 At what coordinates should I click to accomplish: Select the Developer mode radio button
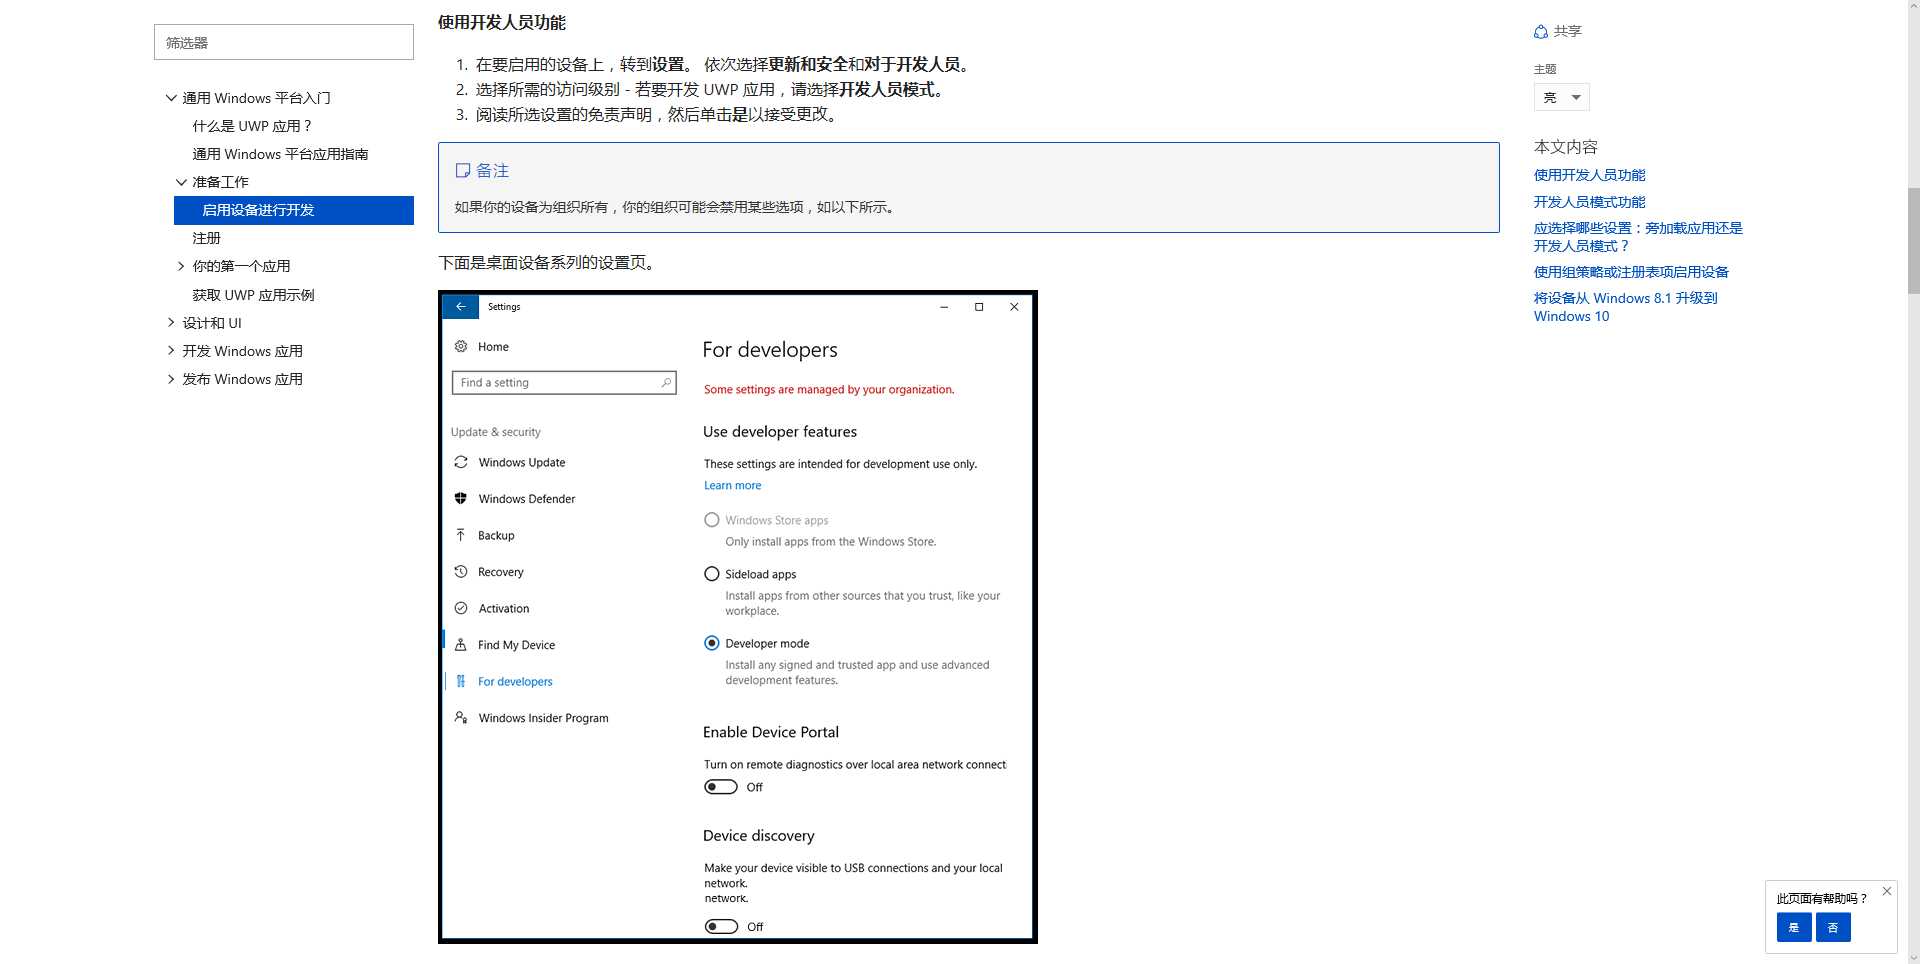point(712,643)
